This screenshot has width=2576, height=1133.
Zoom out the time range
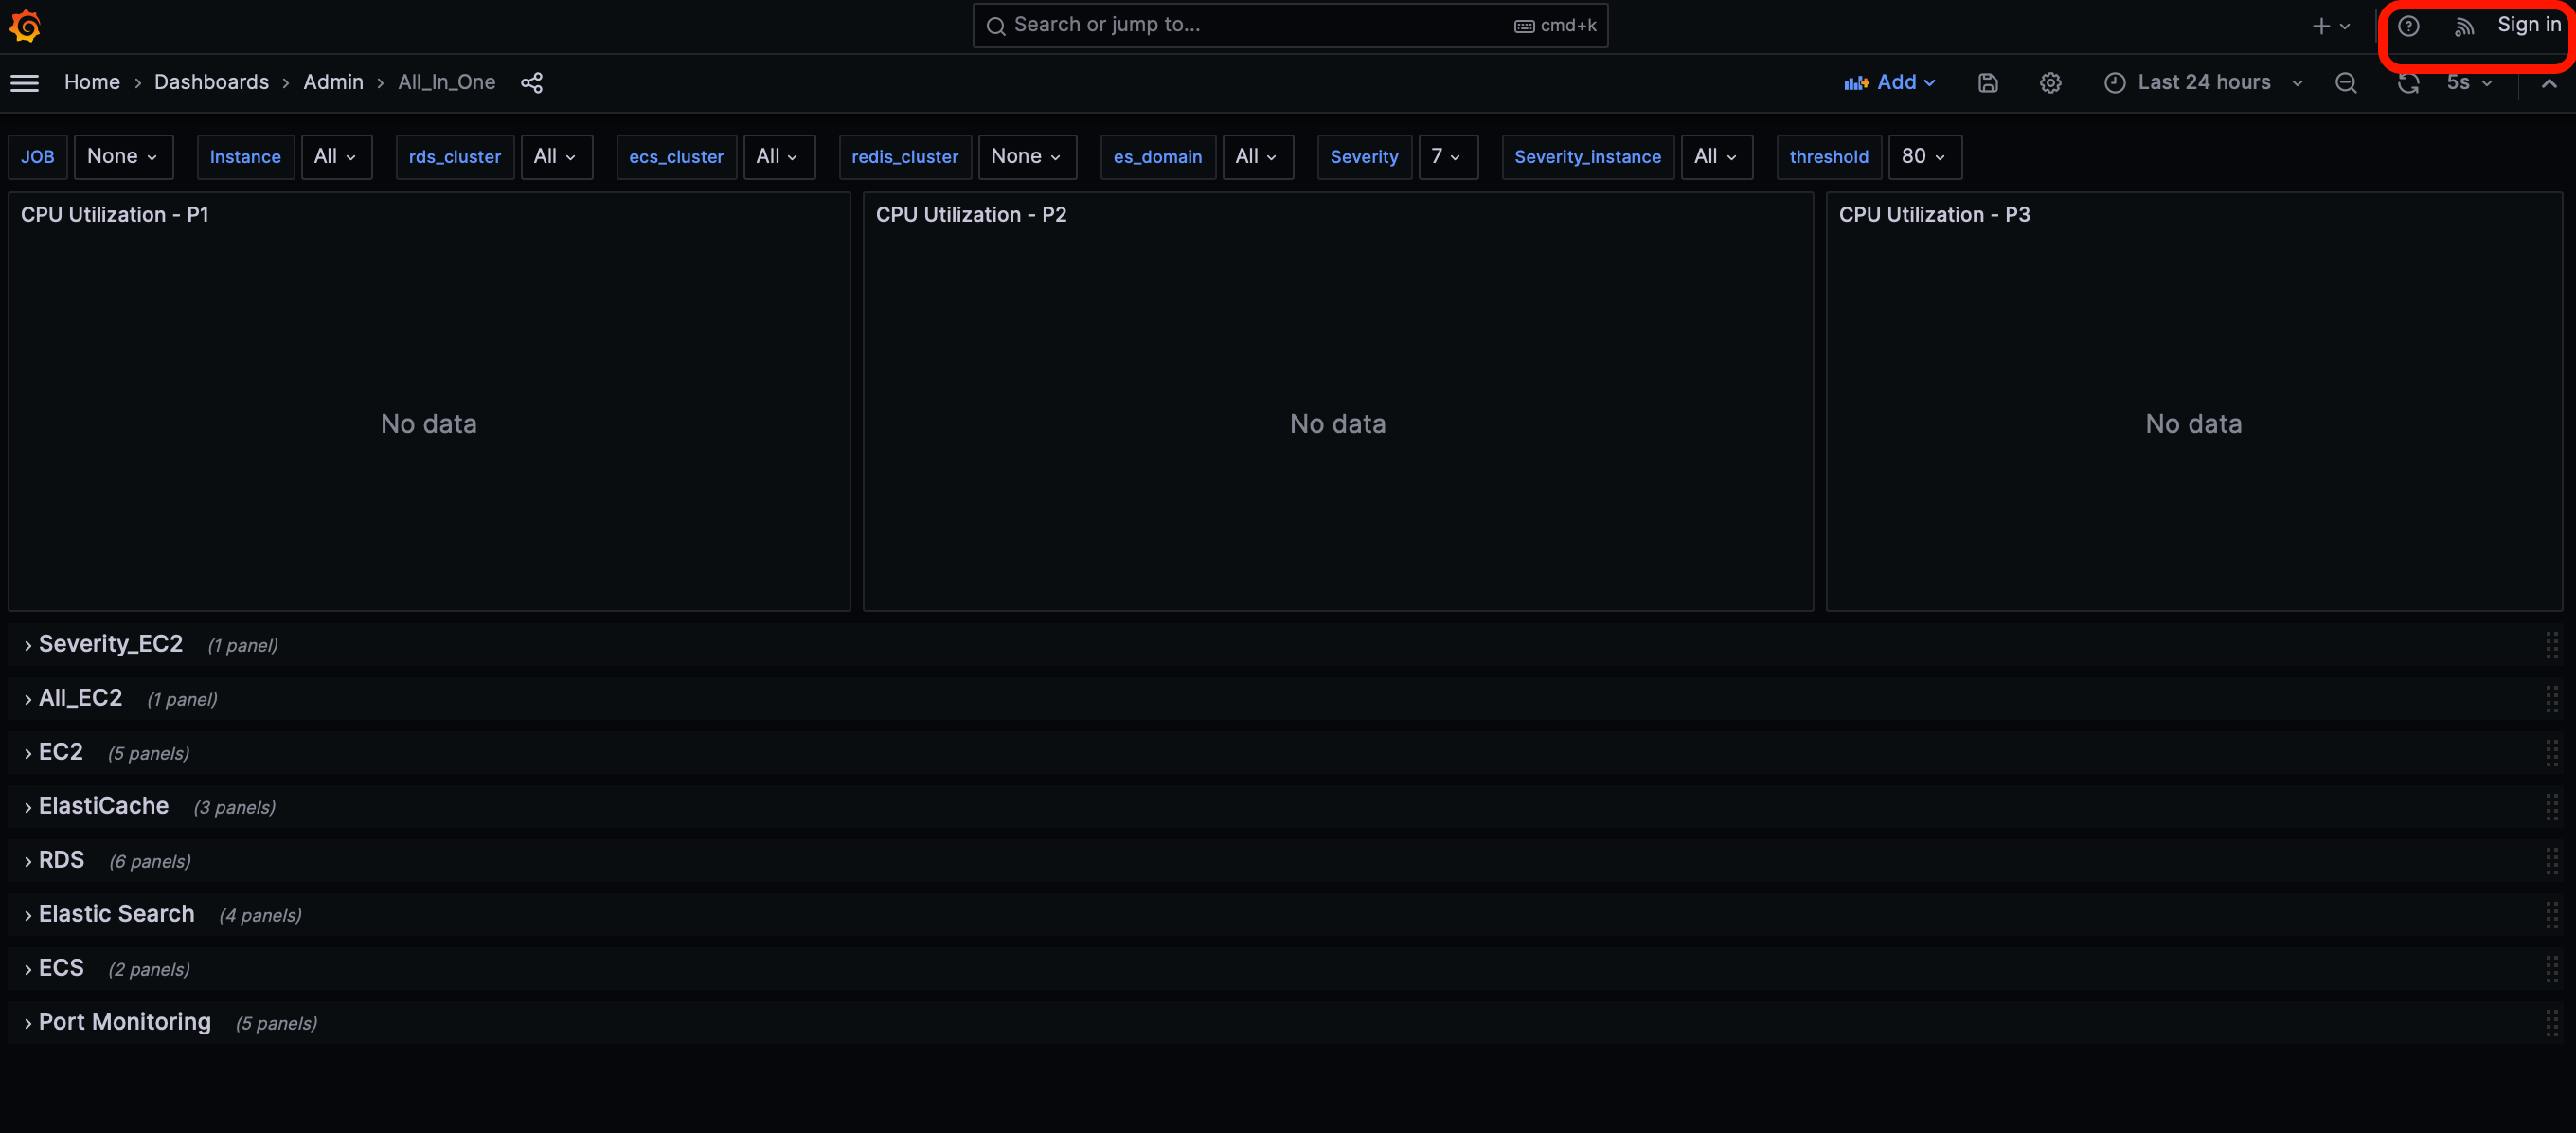click(x=2345, y=83)
